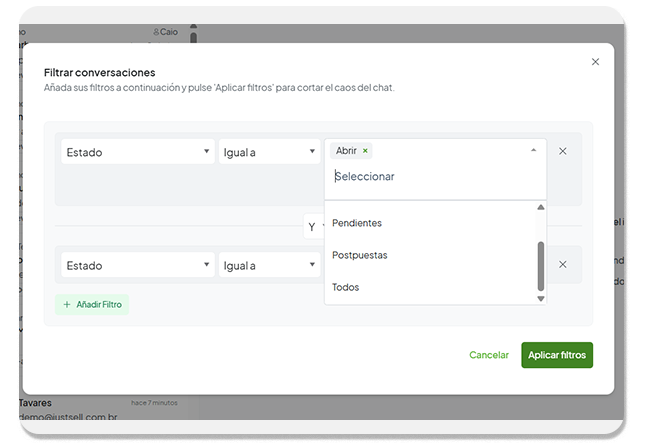Select the Postpuestas option
This screenshot has height=444, width=651.
360,255
